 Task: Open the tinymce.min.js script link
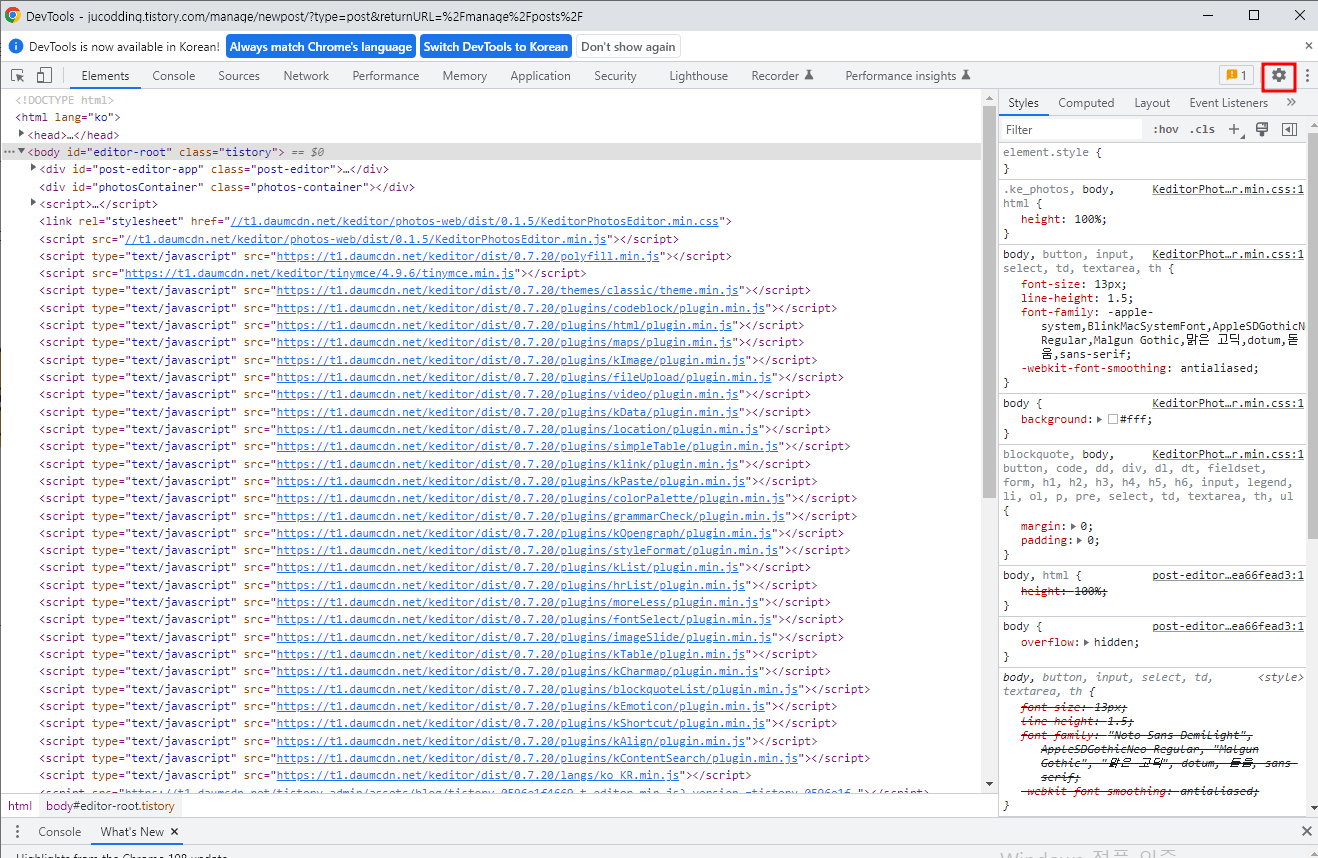(320, 273)
